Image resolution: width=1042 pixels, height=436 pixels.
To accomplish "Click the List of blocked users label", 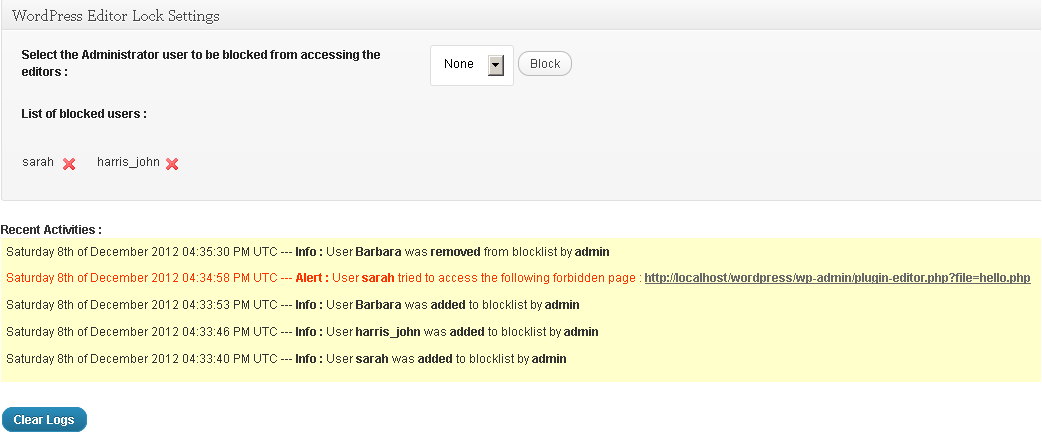I will coord(84,114).
